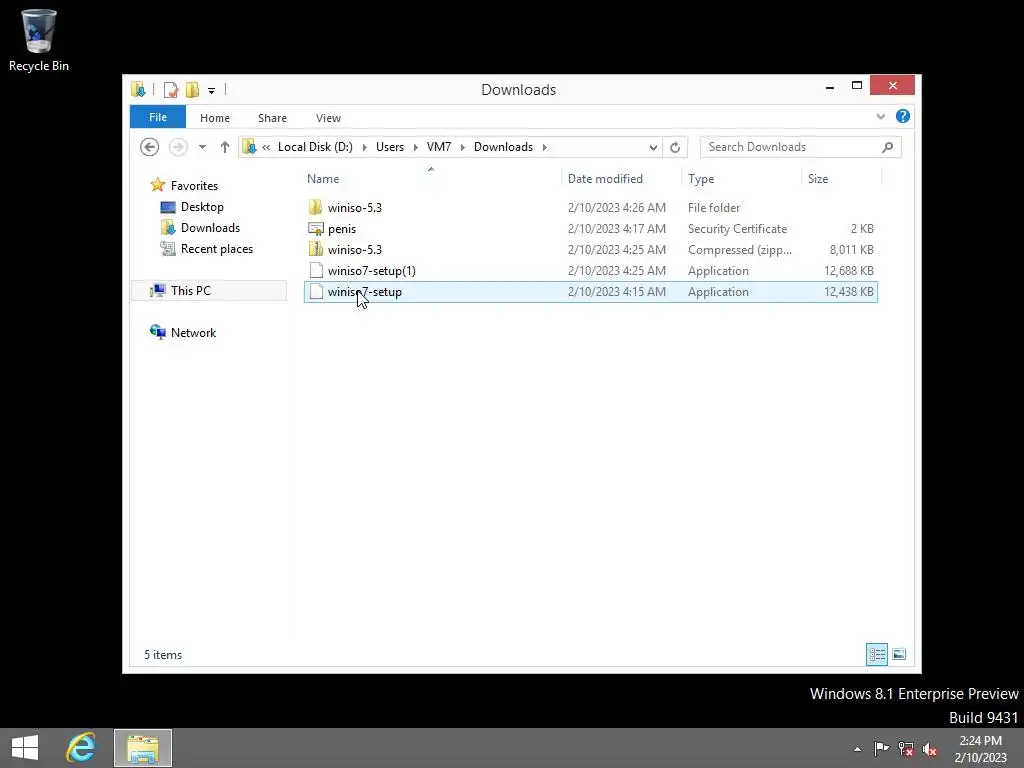
Task: Click the 2/10/2023 4:26 AM date cell
Action: pos(616,208)
